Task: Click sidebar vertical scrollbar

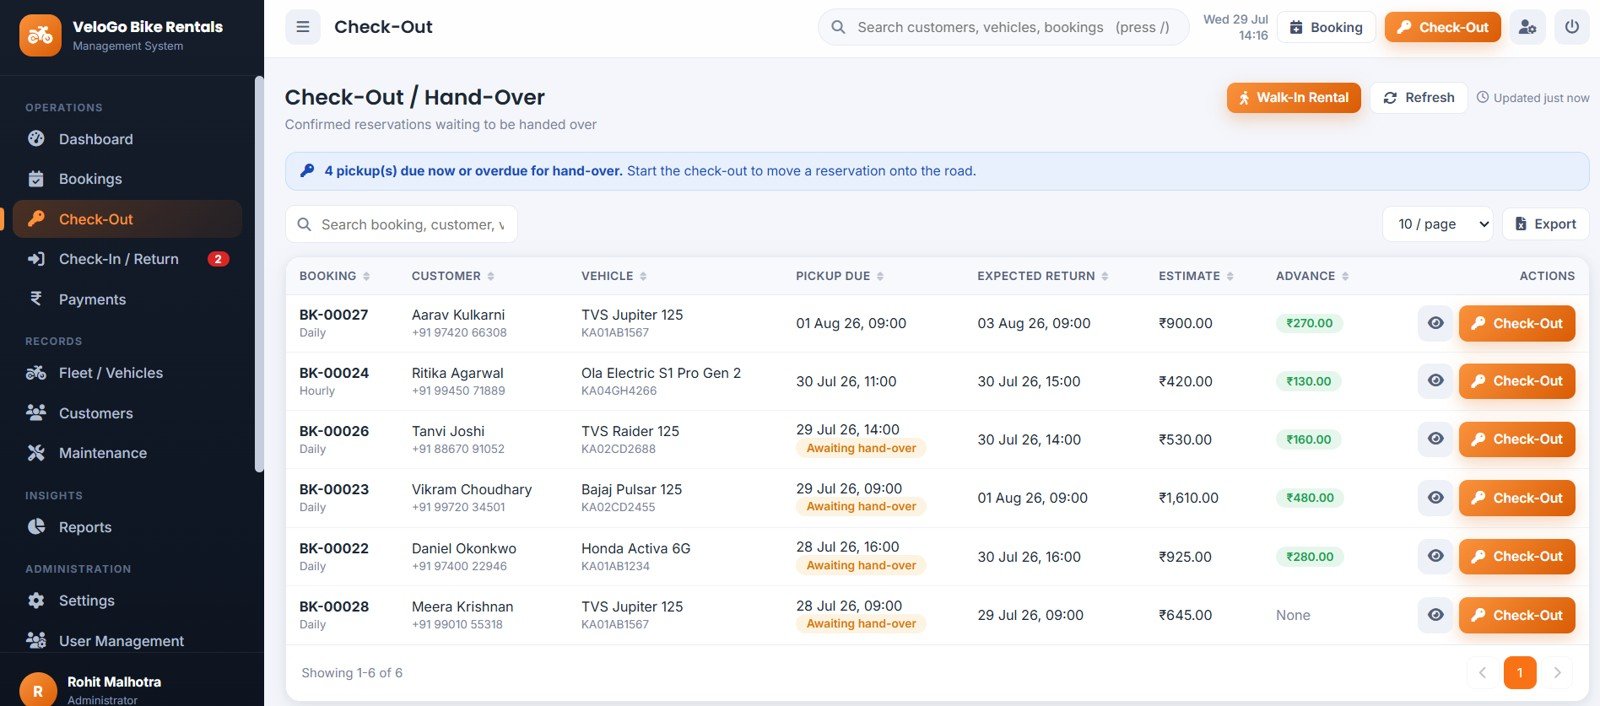Action: point(259,273)
